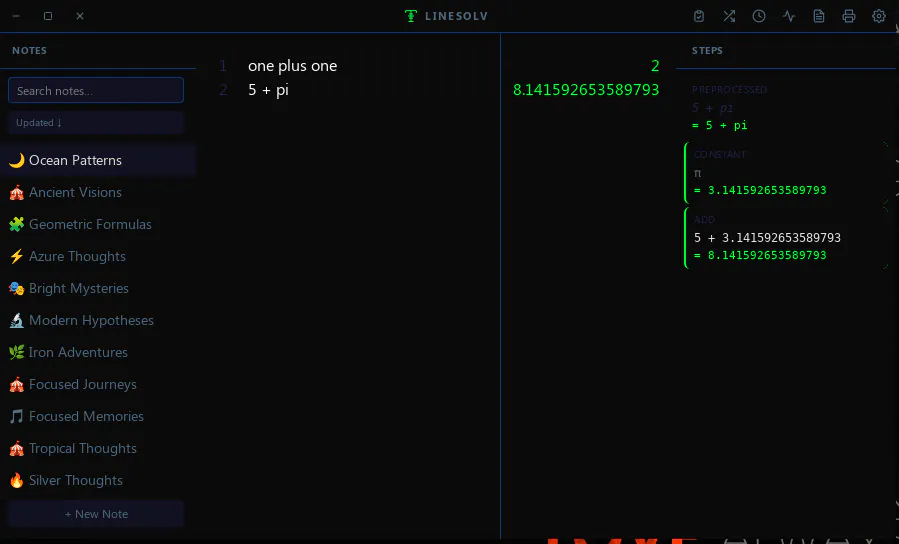Click circus tent icon beside Tropical Thoughts

pyautogui.click(x=17, y=448)
